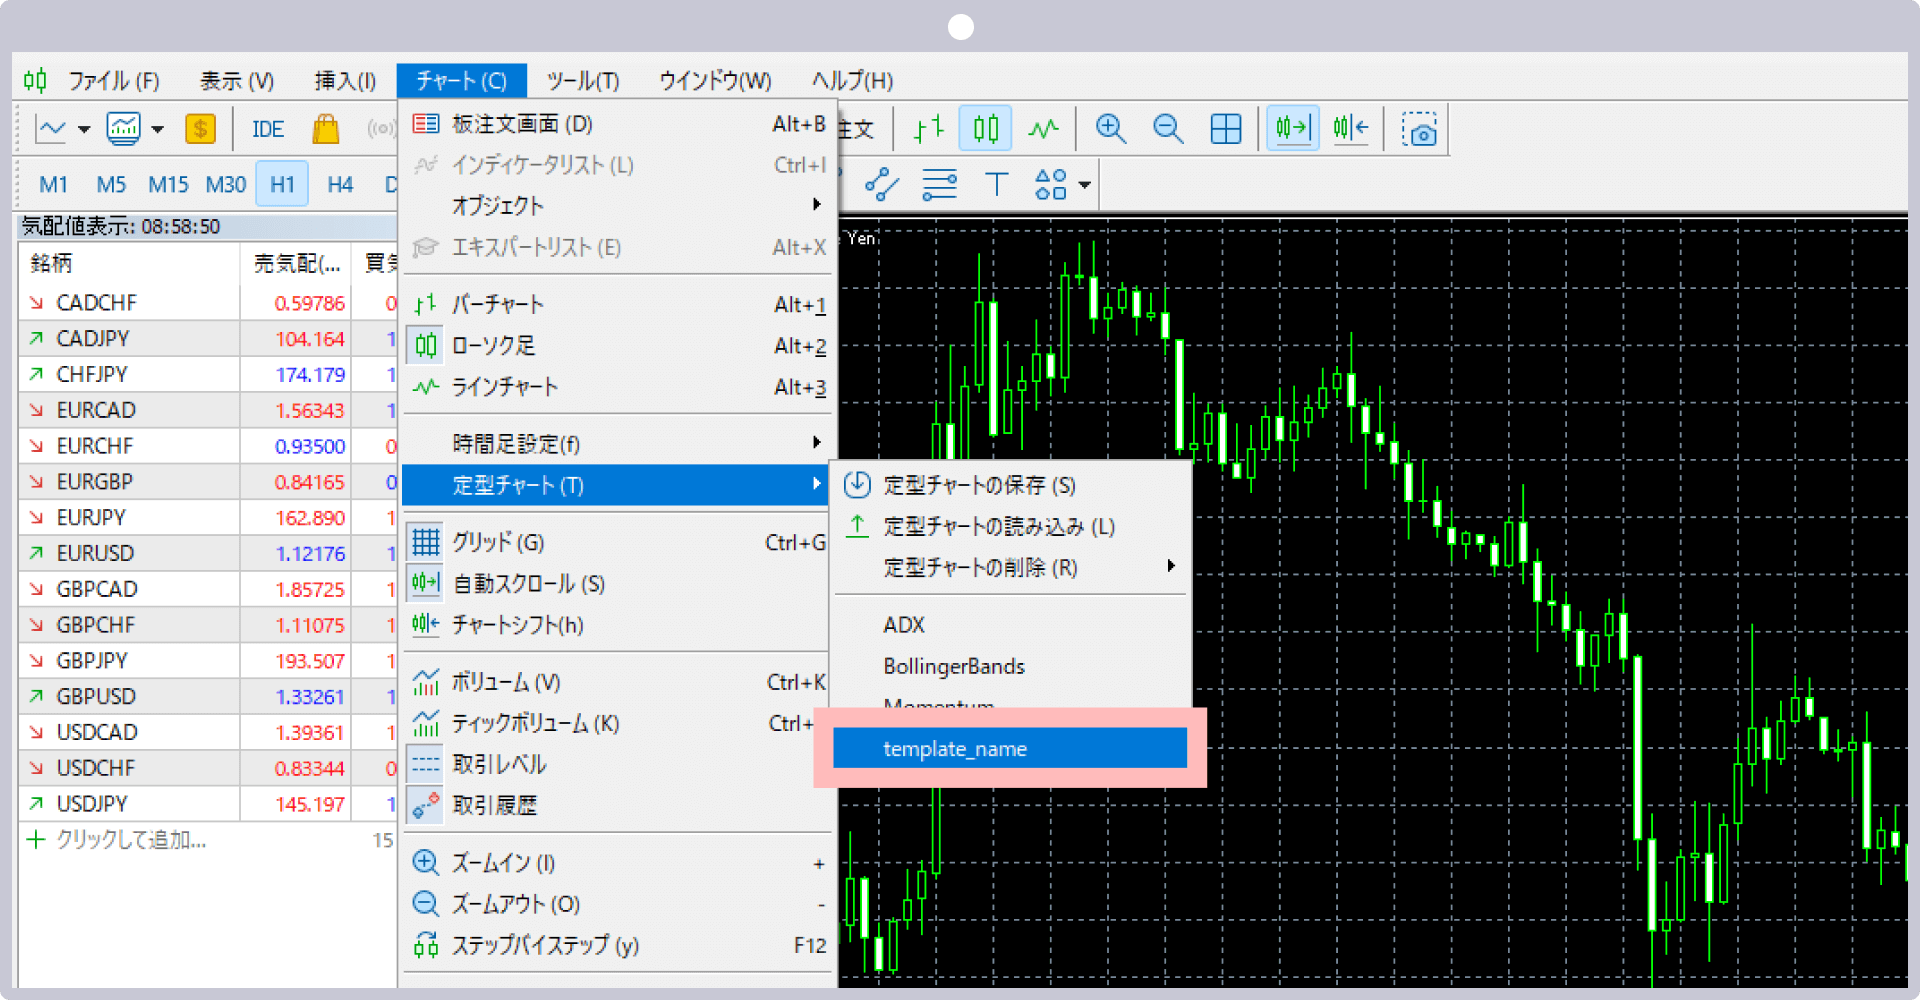
Task: Open the ツール menu
Action: coord(585,80)
